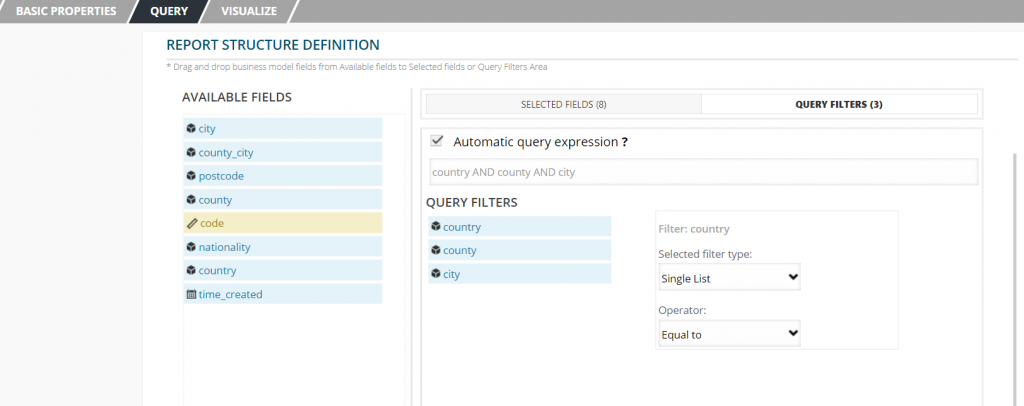Click the vertical scrollbar on right edge

(x=1014, y=279)
